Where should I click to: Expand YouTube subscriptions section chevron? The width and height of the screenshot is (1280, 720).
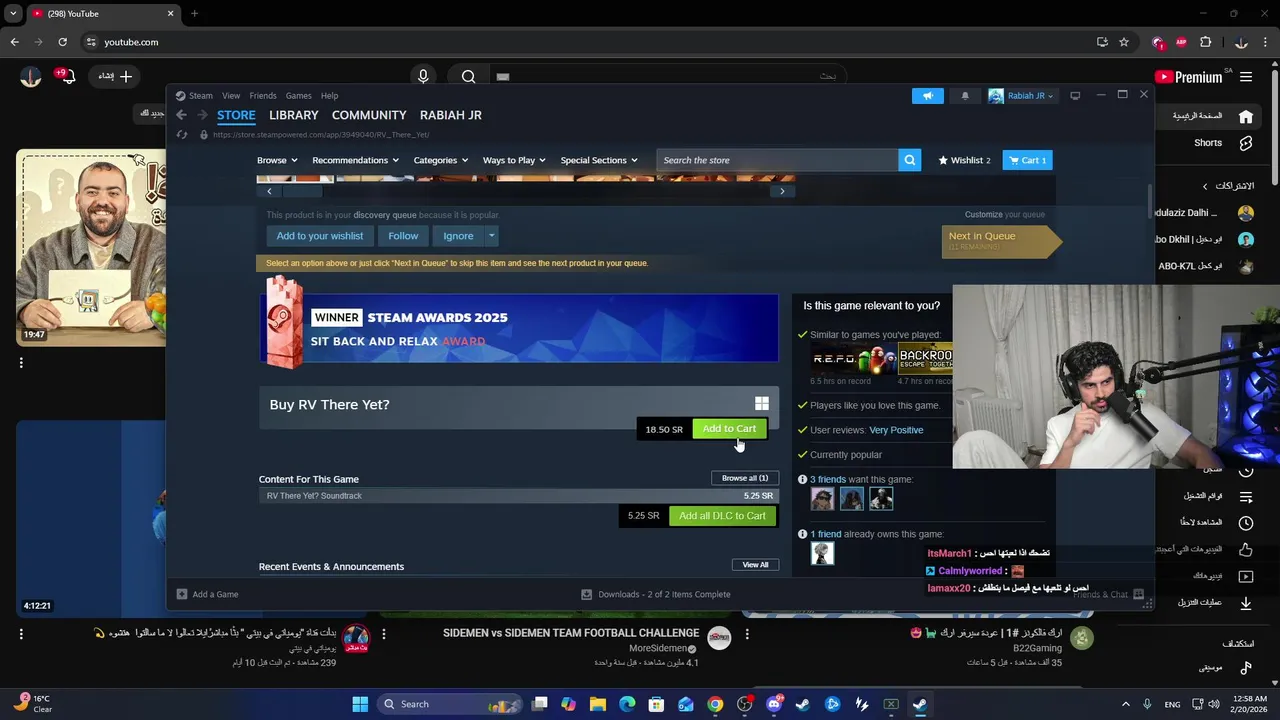[1205, 186]
